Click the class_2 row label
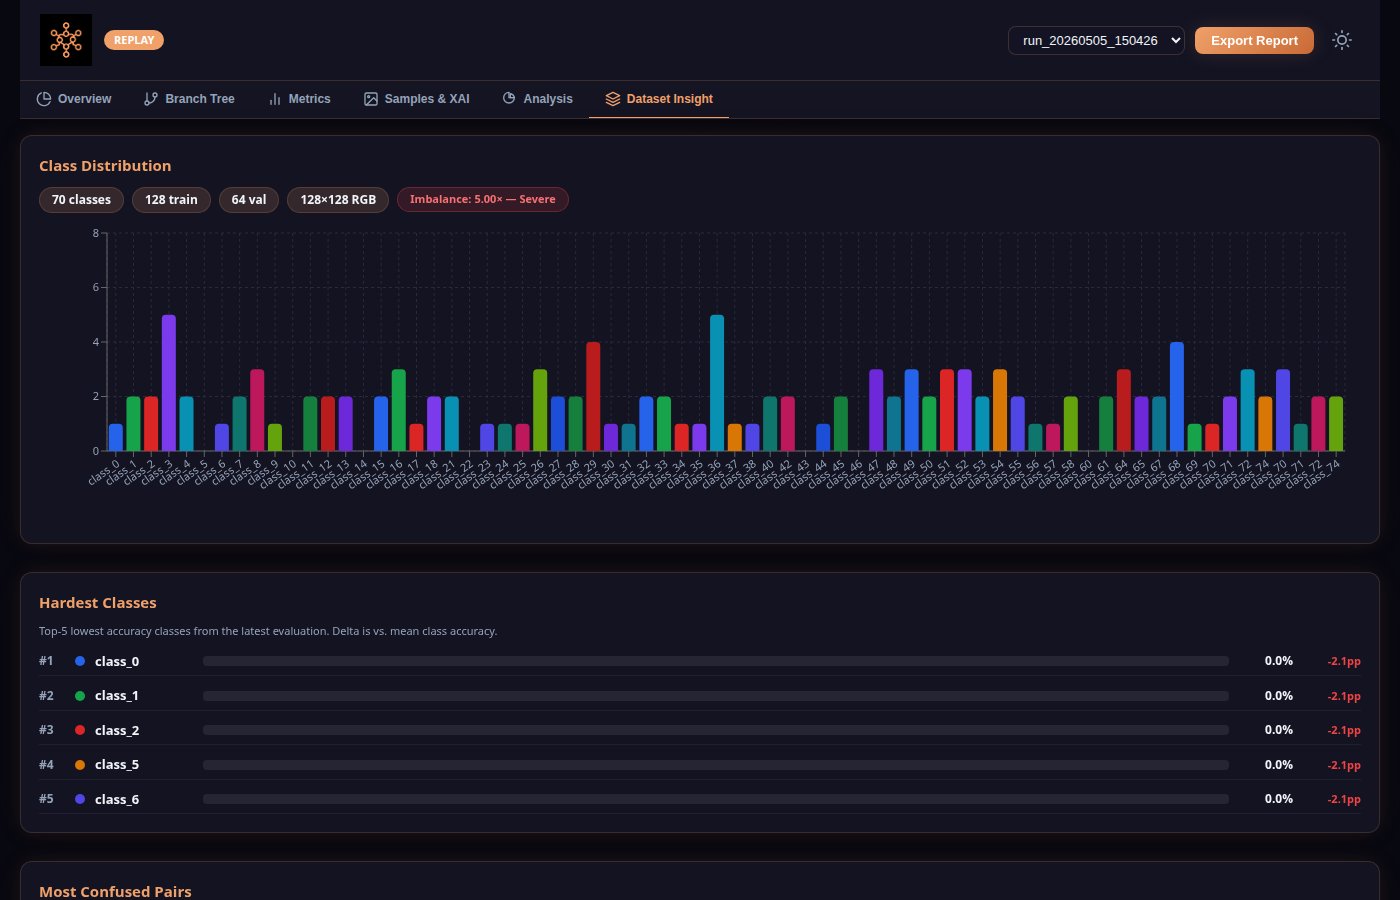 [x=117, y=730]
